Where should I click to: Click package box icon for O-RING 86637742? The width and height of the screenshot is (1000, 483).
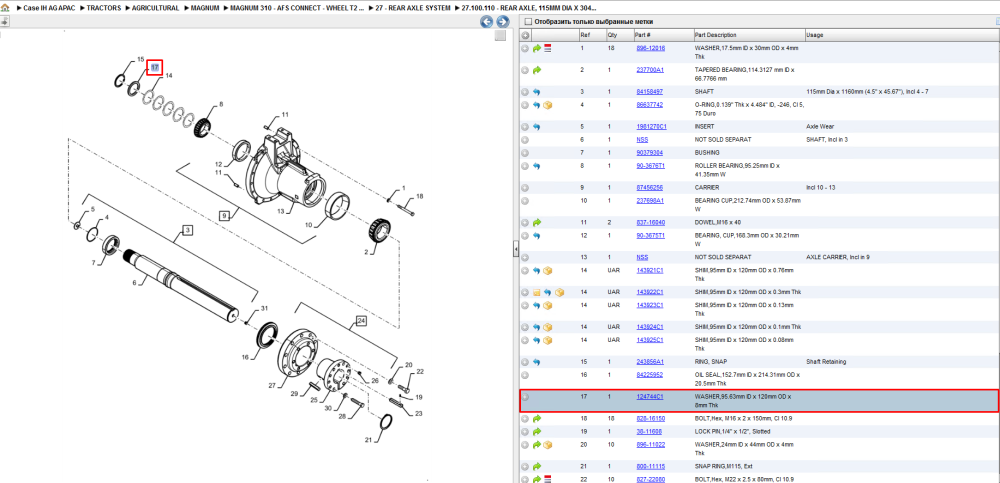coord(548,105)
